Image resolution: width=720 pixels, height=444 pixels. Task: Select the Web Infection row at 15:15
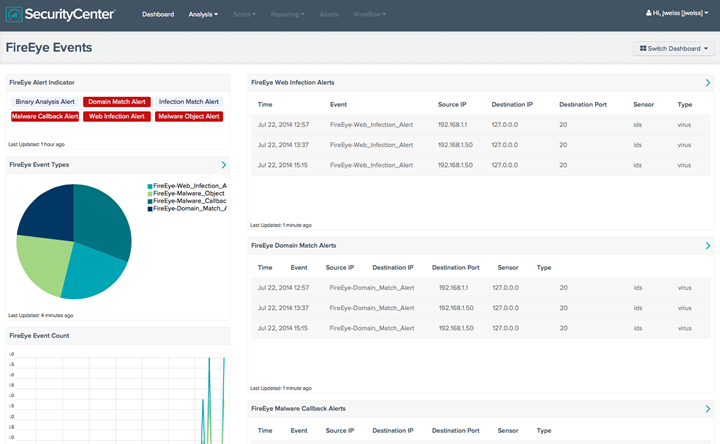pos(480,165)
